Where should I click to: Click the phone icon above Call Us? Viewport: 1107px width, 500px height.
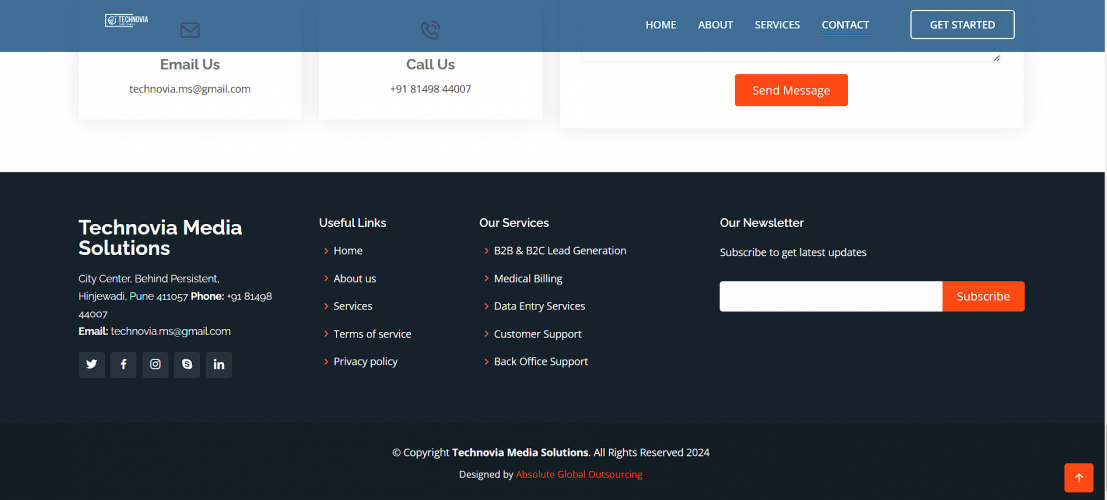click(x=430, y=30)
